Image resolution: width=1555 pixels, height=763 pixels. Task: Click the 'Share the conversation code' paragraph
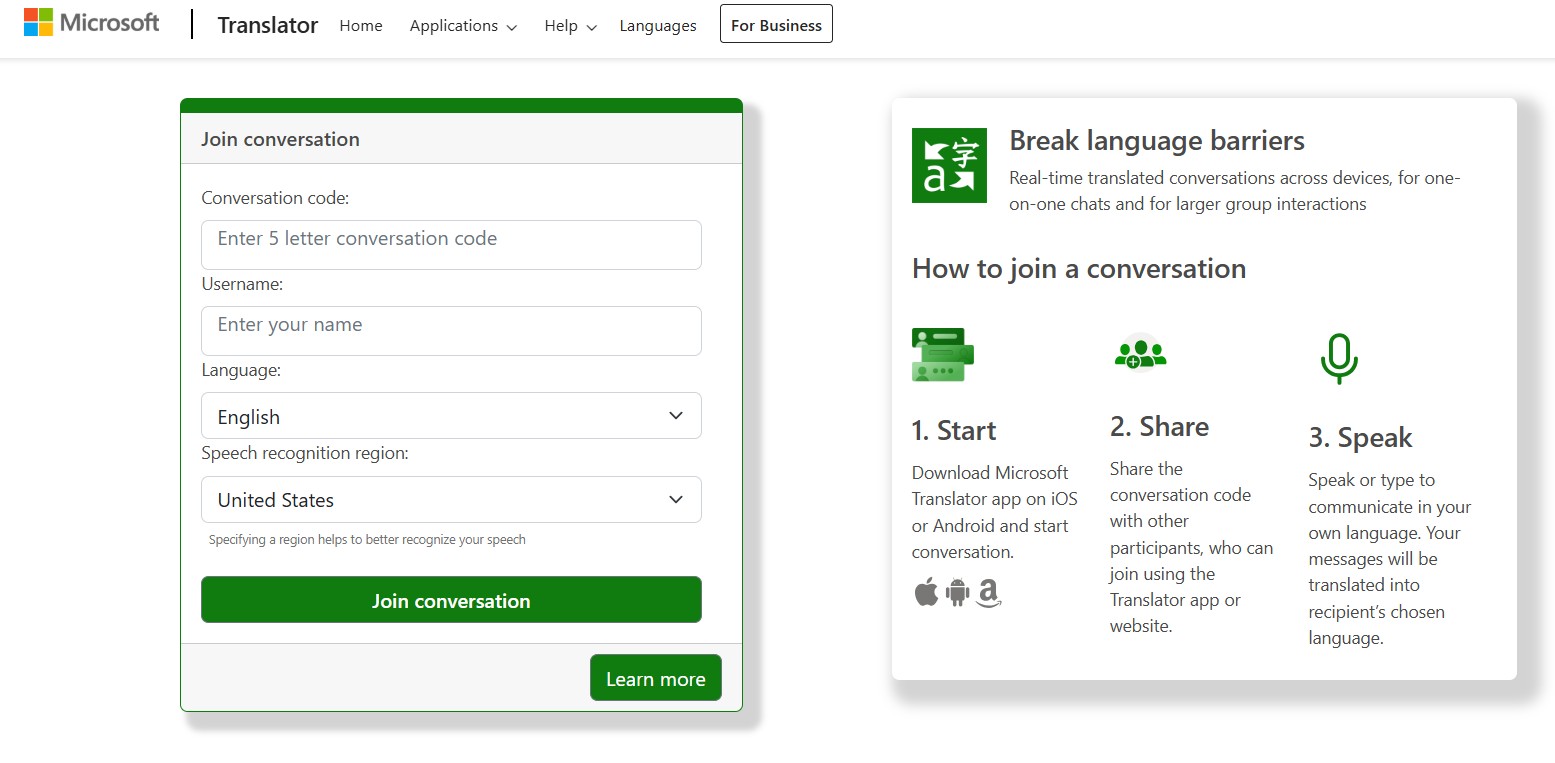click(x=1191, y=547)
